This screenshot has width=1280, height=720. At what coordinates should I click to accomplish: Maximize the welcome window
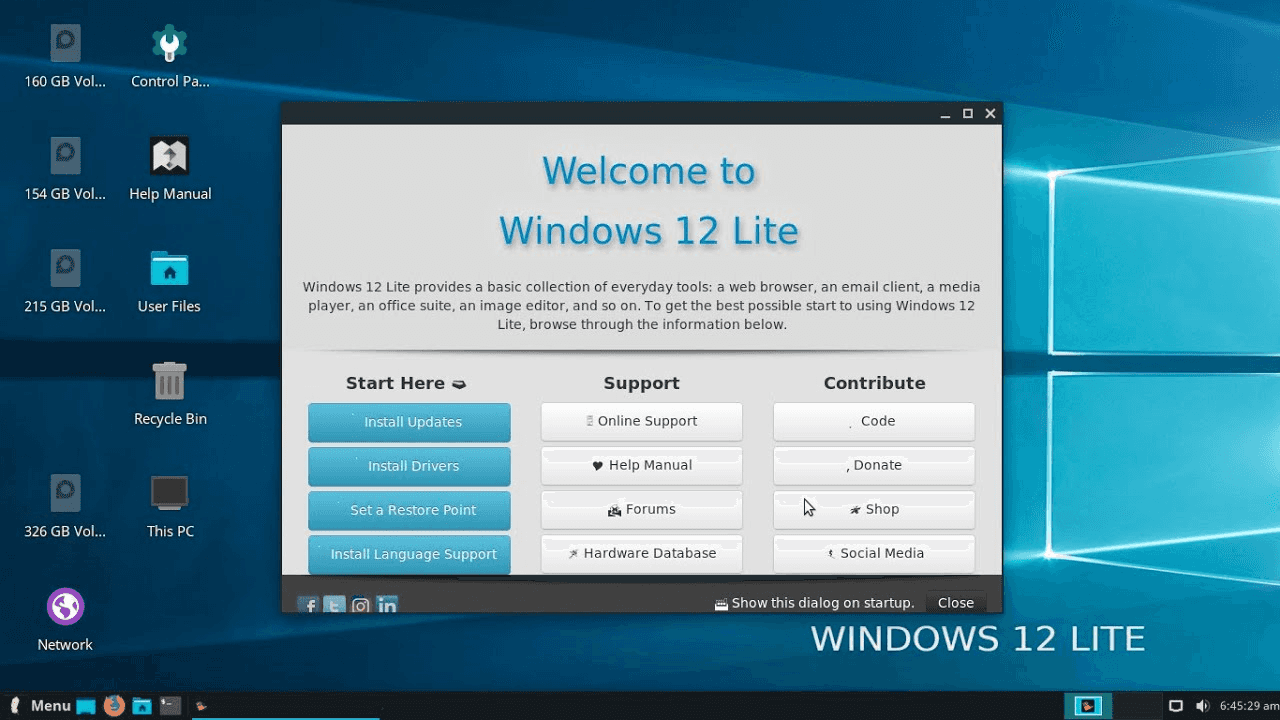pos(968,114)
